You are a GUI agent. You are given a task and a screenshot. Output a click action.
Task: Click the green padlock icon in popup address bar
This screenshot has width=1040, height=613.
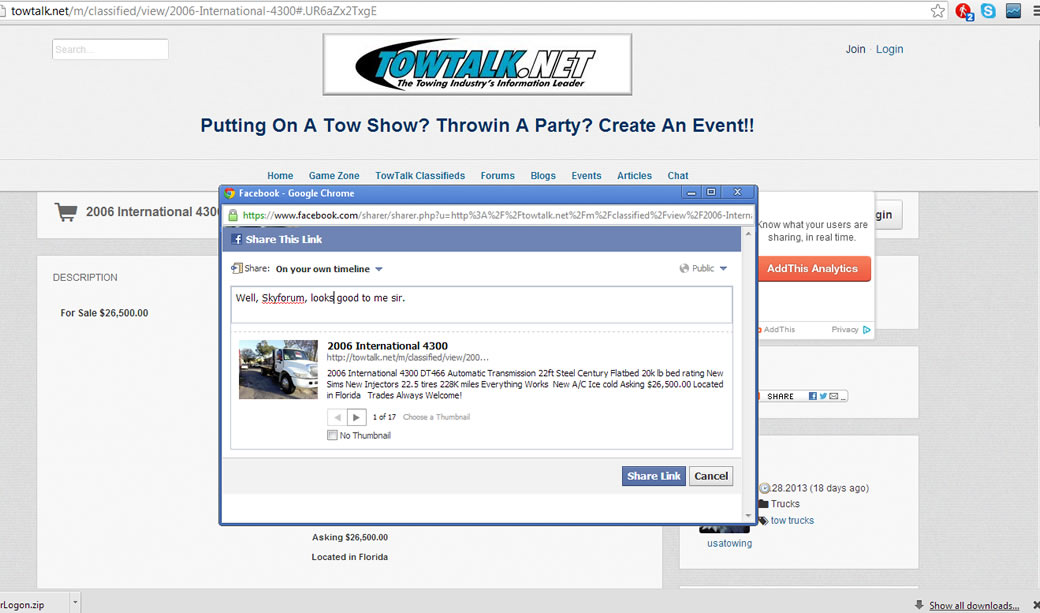tap(233, 215)
